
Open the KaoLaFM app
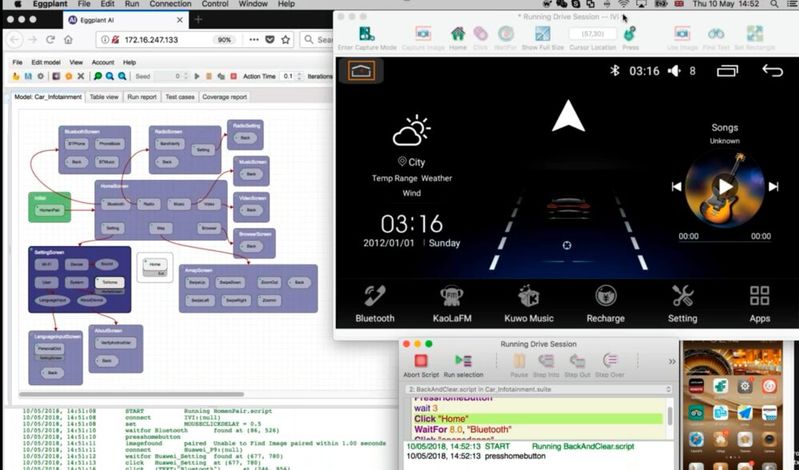[452, 303]
